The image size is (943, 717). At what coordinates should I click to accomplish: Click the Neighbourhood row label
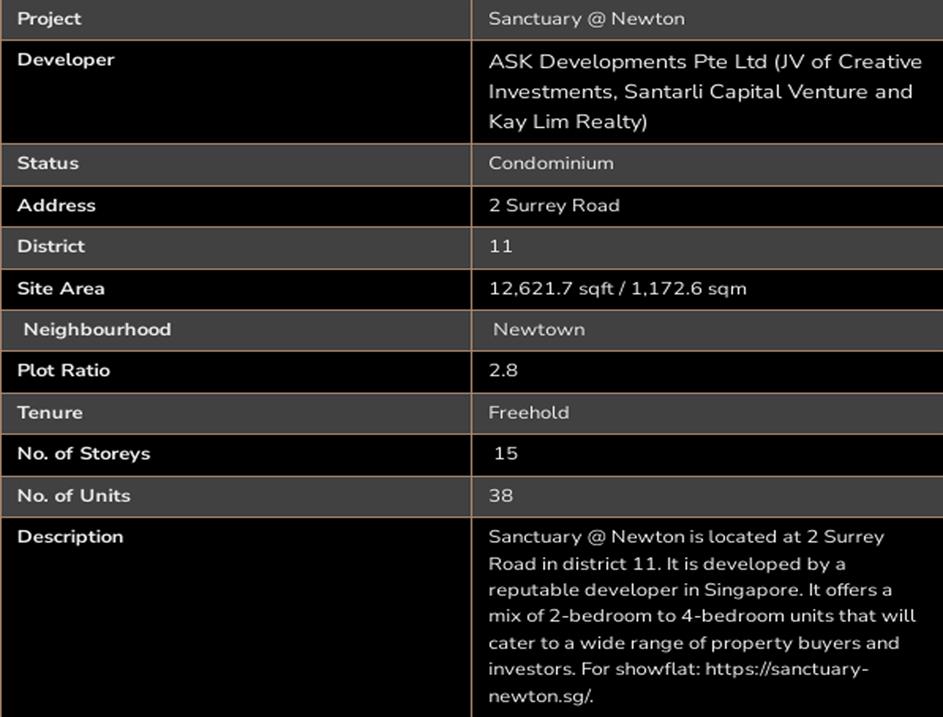(x=97, y=329)
